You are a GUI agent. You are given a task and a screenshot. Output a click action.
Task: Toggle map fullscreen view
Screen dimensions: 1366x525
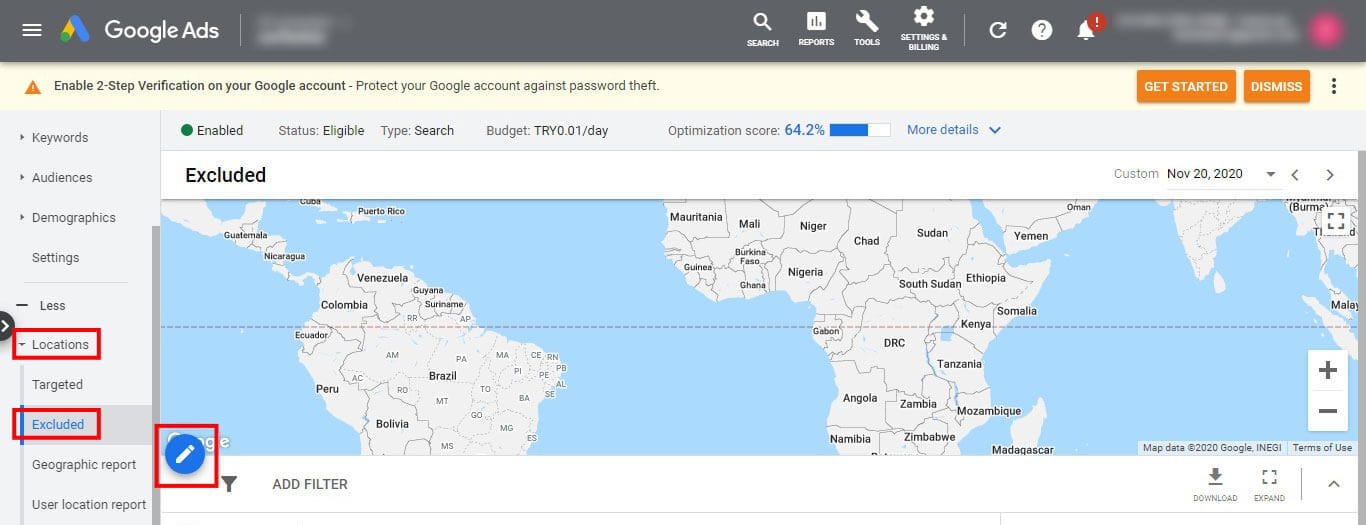[1335, 222]
